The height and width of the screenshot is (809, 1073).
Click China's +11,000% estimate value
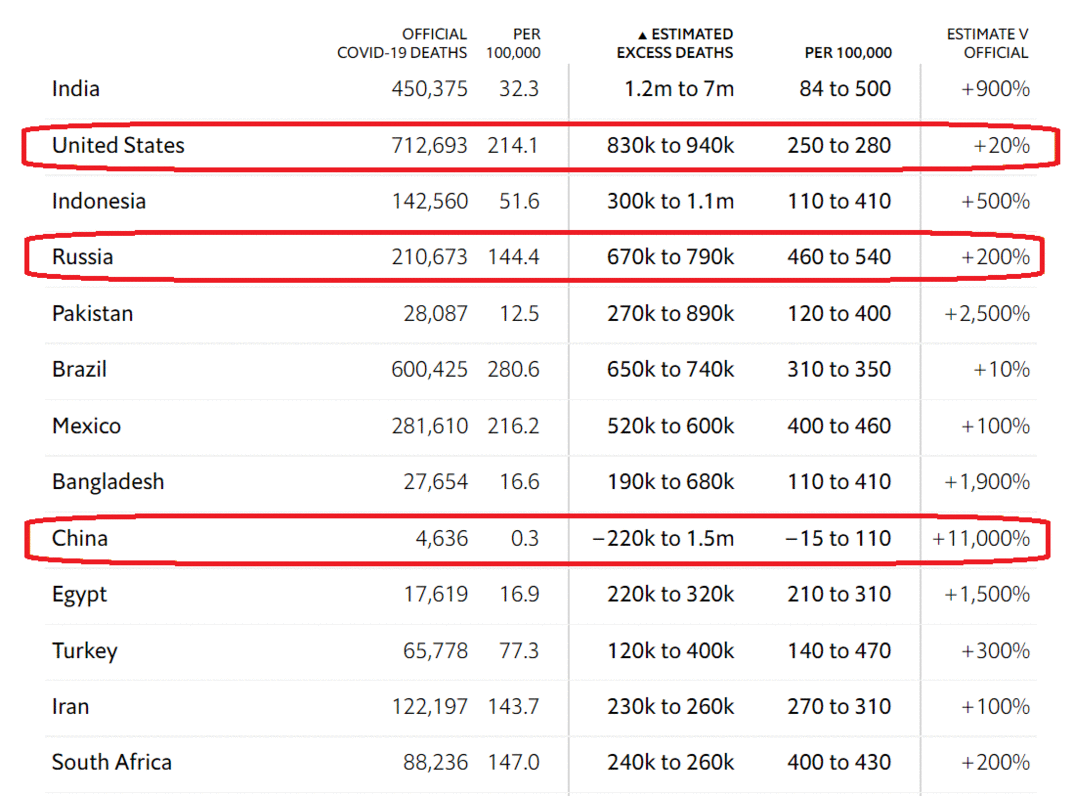pyautogui.click(x=980, y=538)
